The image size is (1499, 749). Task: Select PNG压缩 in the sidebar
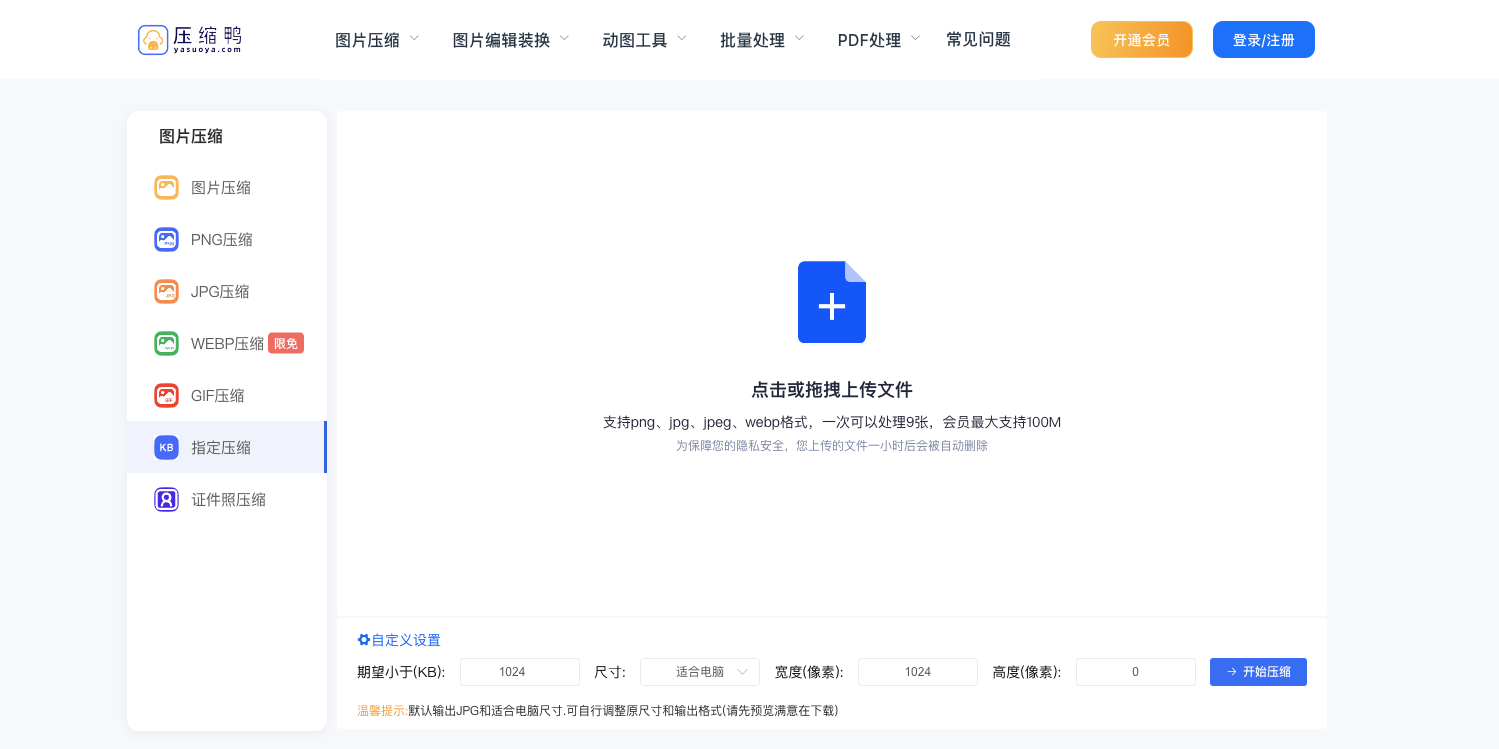click(x=227, y=239)
